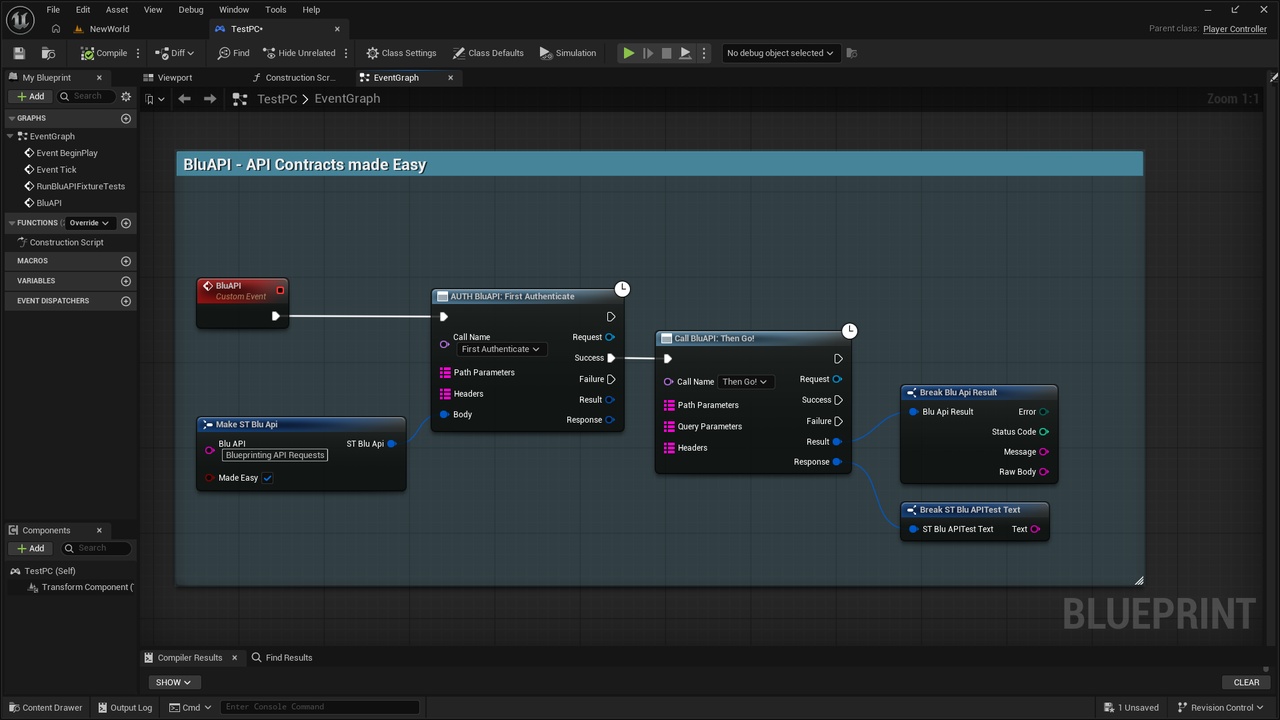
Task: Click the Frame skip advance icon
Action: pos(647,53)
